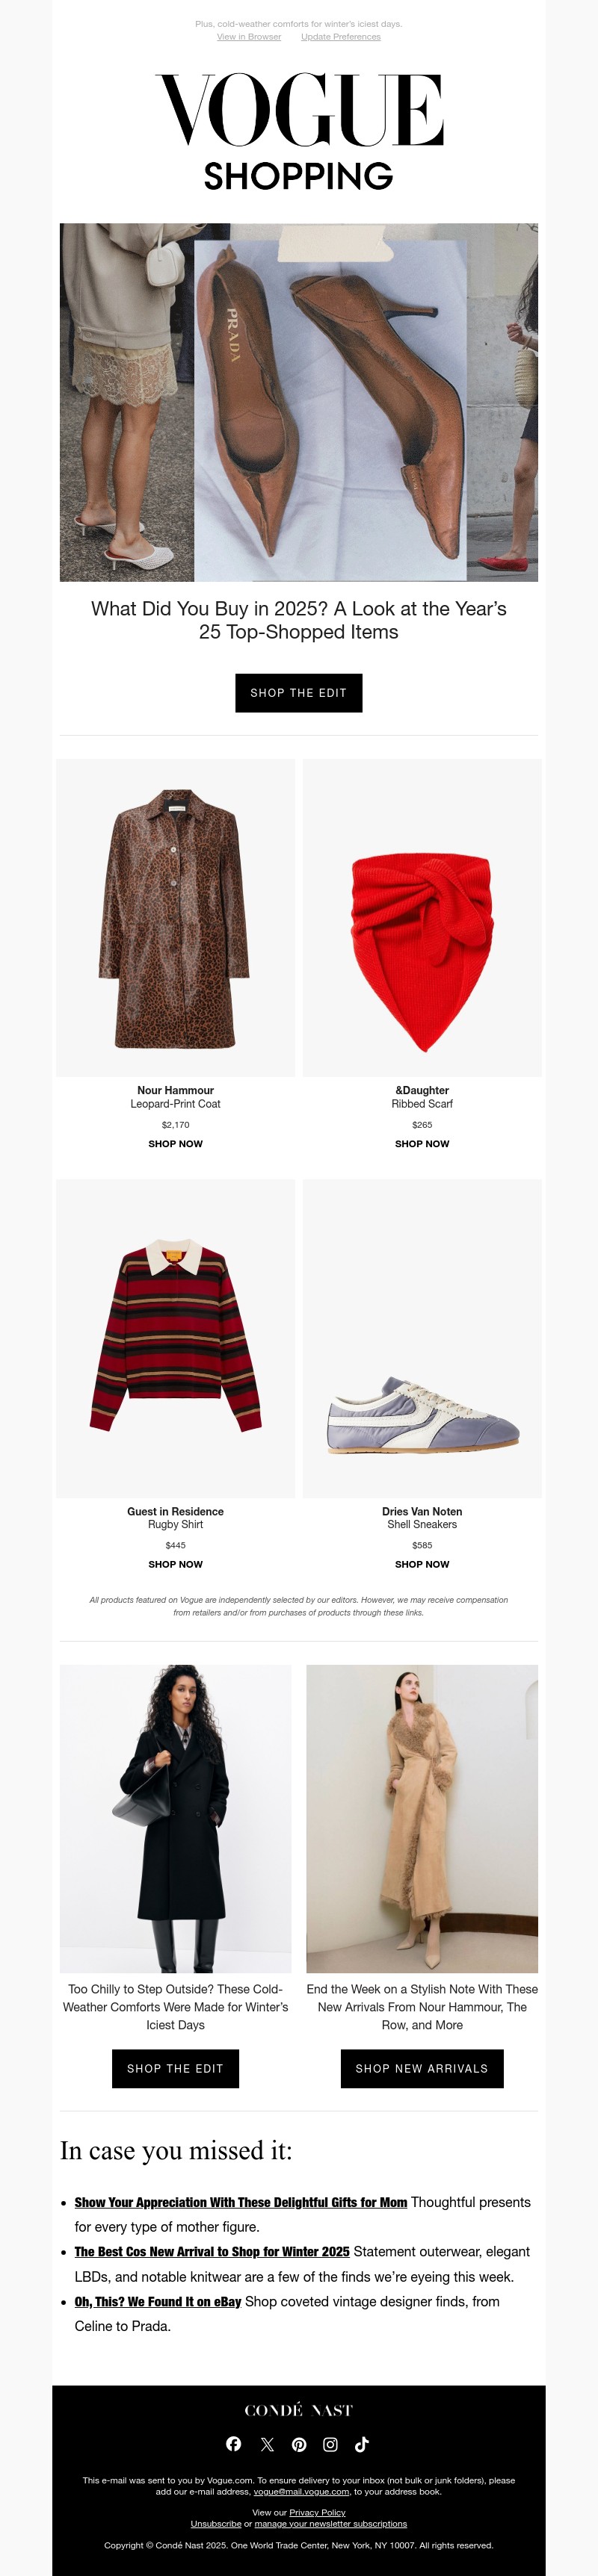
Task: Click the Shop New Arrivals button
Action: coord(422,2069)
